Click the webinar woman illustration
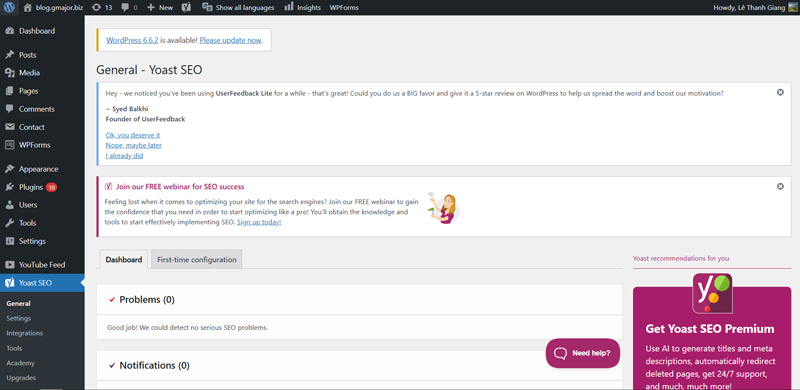The width and height of the screenshot is (800, 390). click(x=443, y=208)
